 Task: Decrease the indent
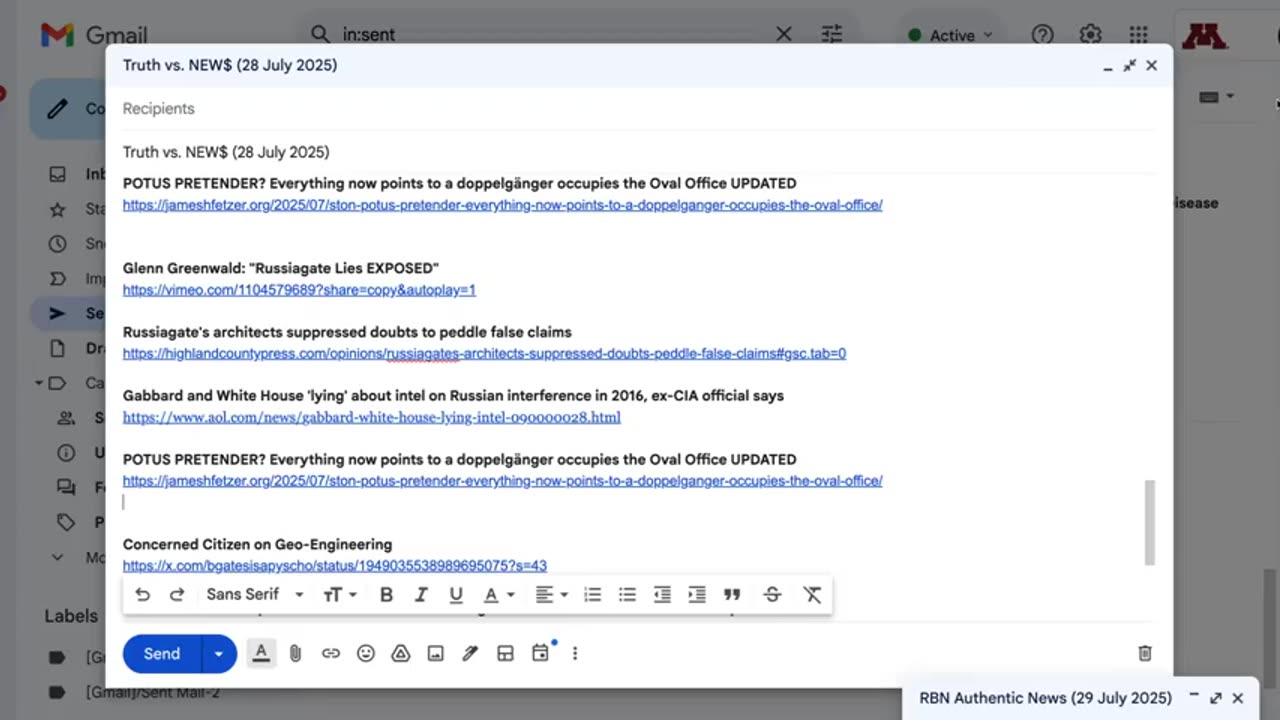[x=662, y=595]
